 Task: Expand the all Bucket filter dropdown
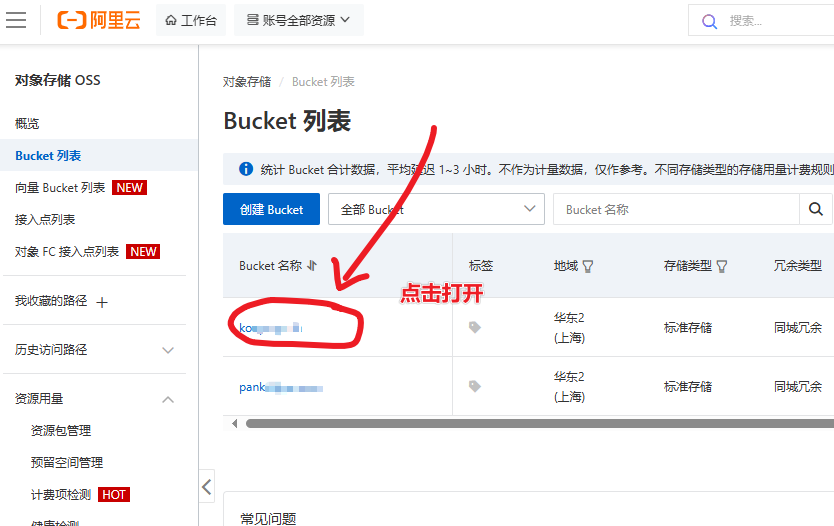435,209
